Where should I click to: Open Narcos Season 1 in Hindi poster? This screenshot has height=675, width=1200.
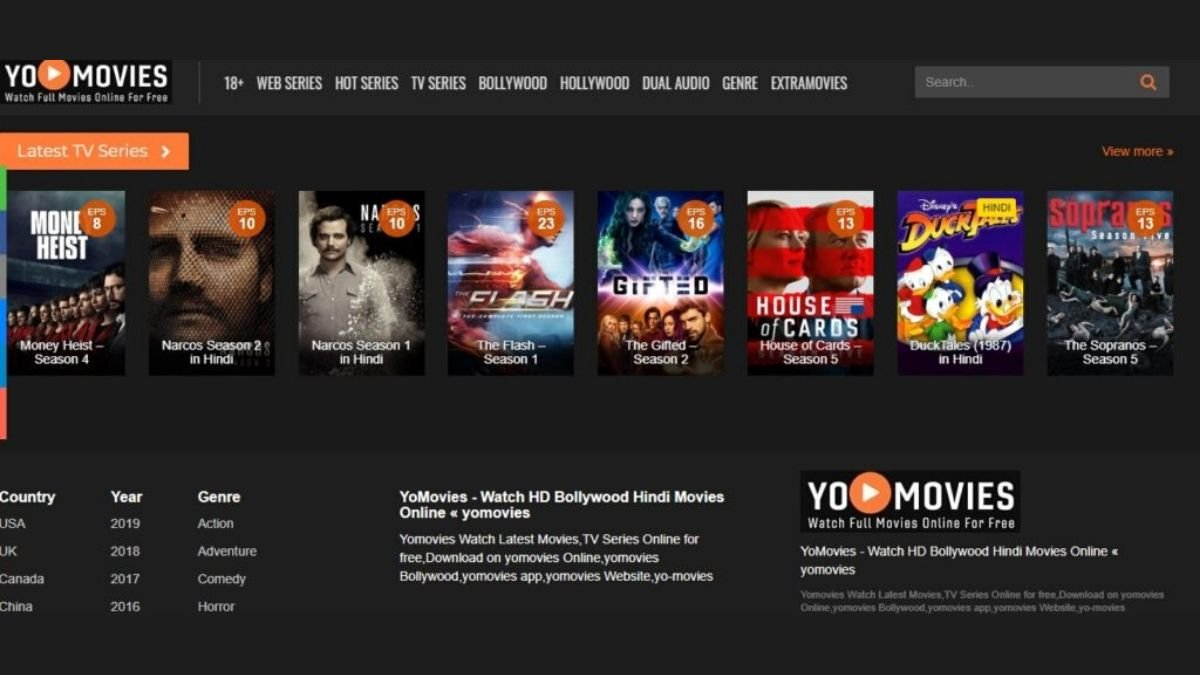(361, 283)
